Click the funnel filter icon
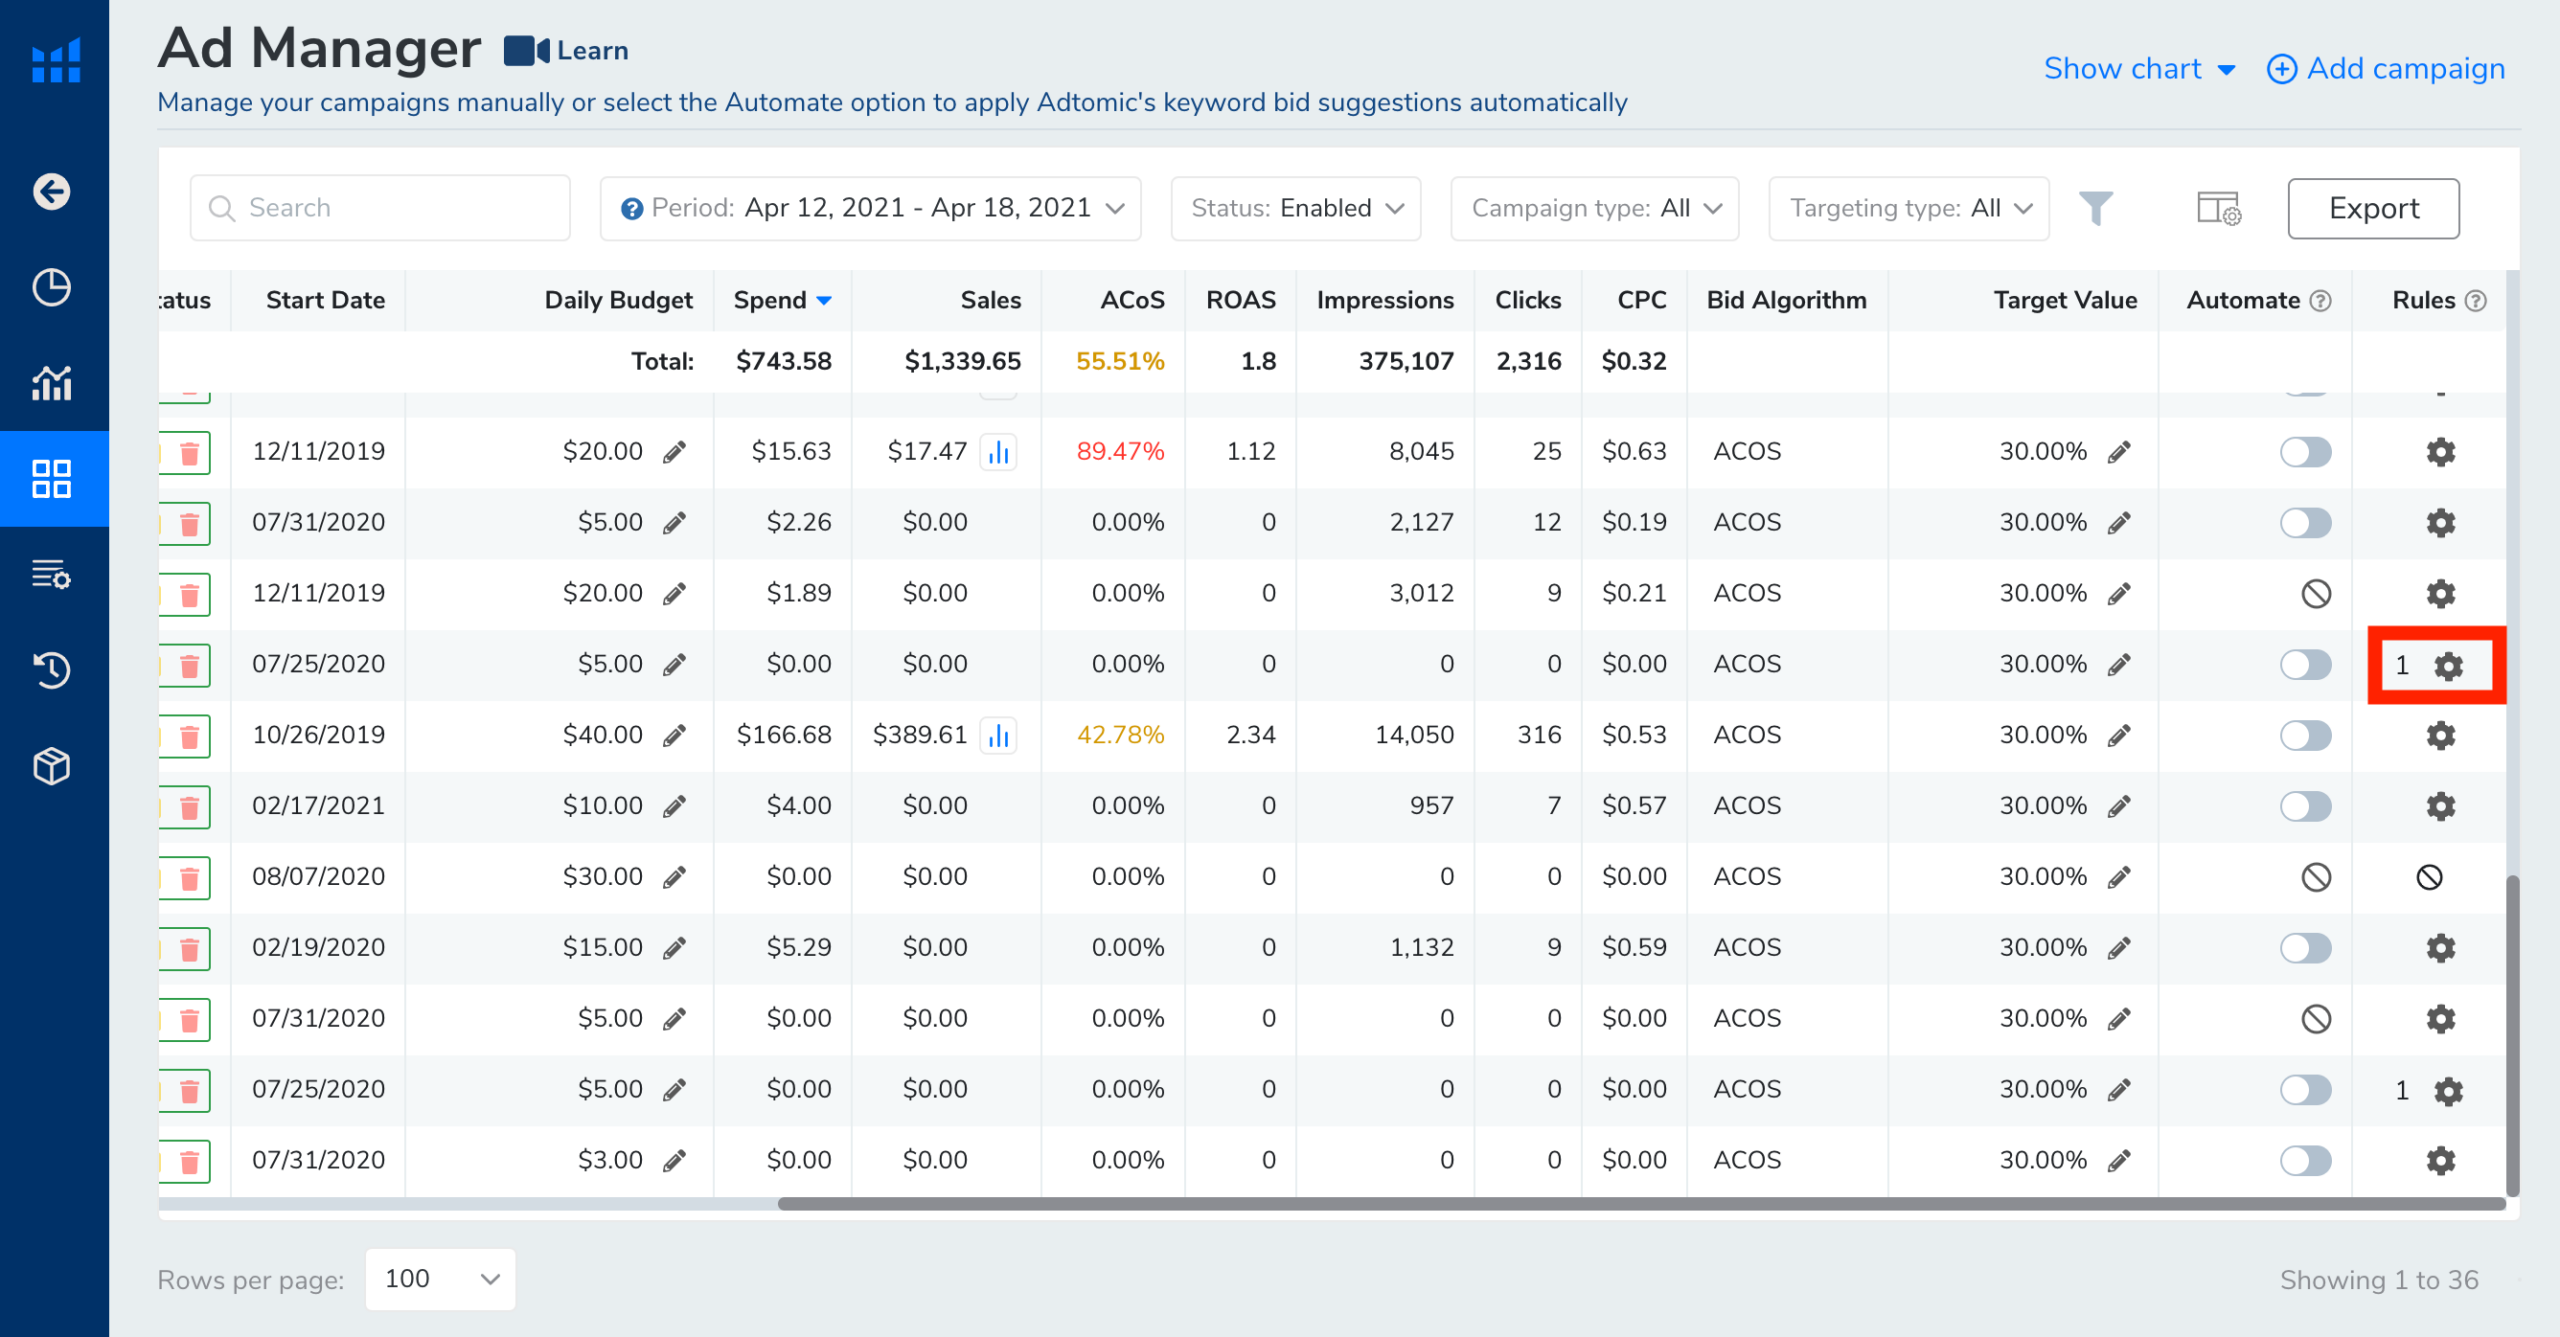2560x1337 pixels. click(2096, 208)
